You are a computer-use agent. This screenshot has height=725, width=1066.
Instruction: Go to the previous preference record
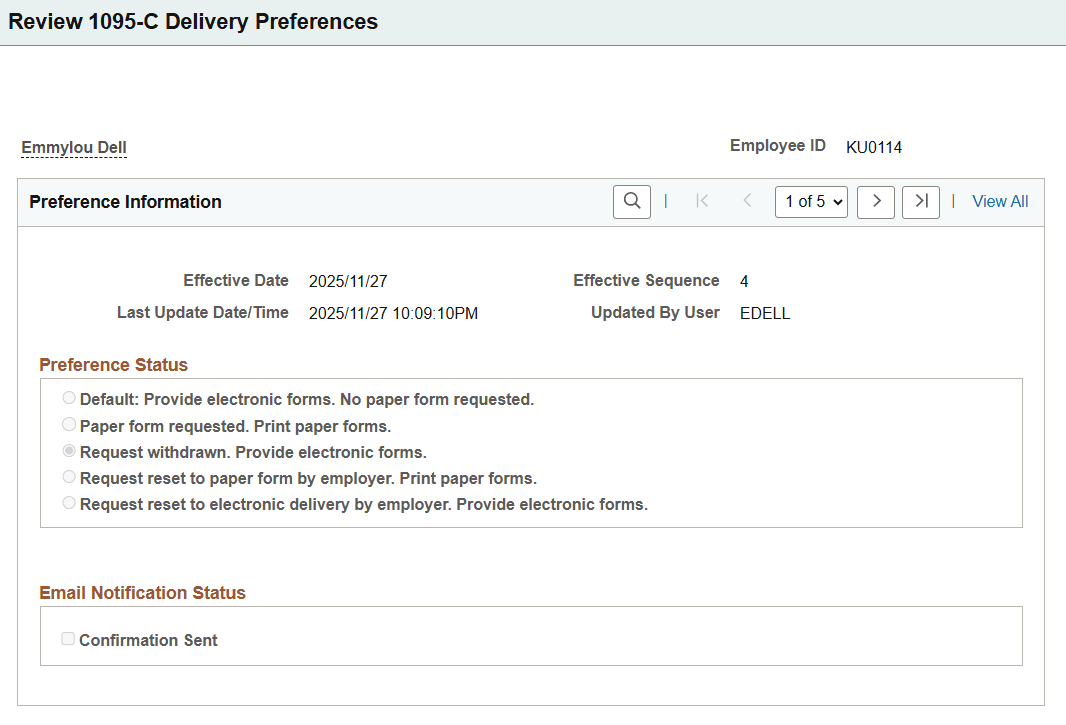pyautogui.click(x=747, y=201)
